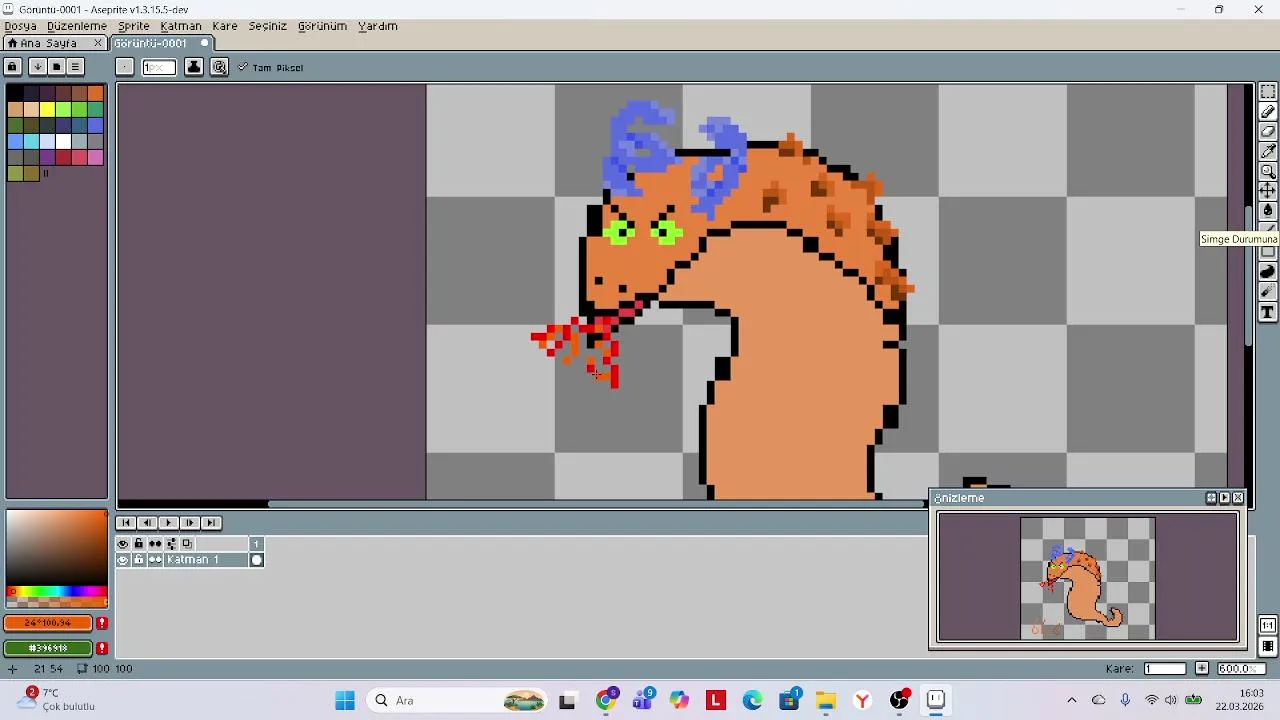Open the Sprite menu

[133, 26]
